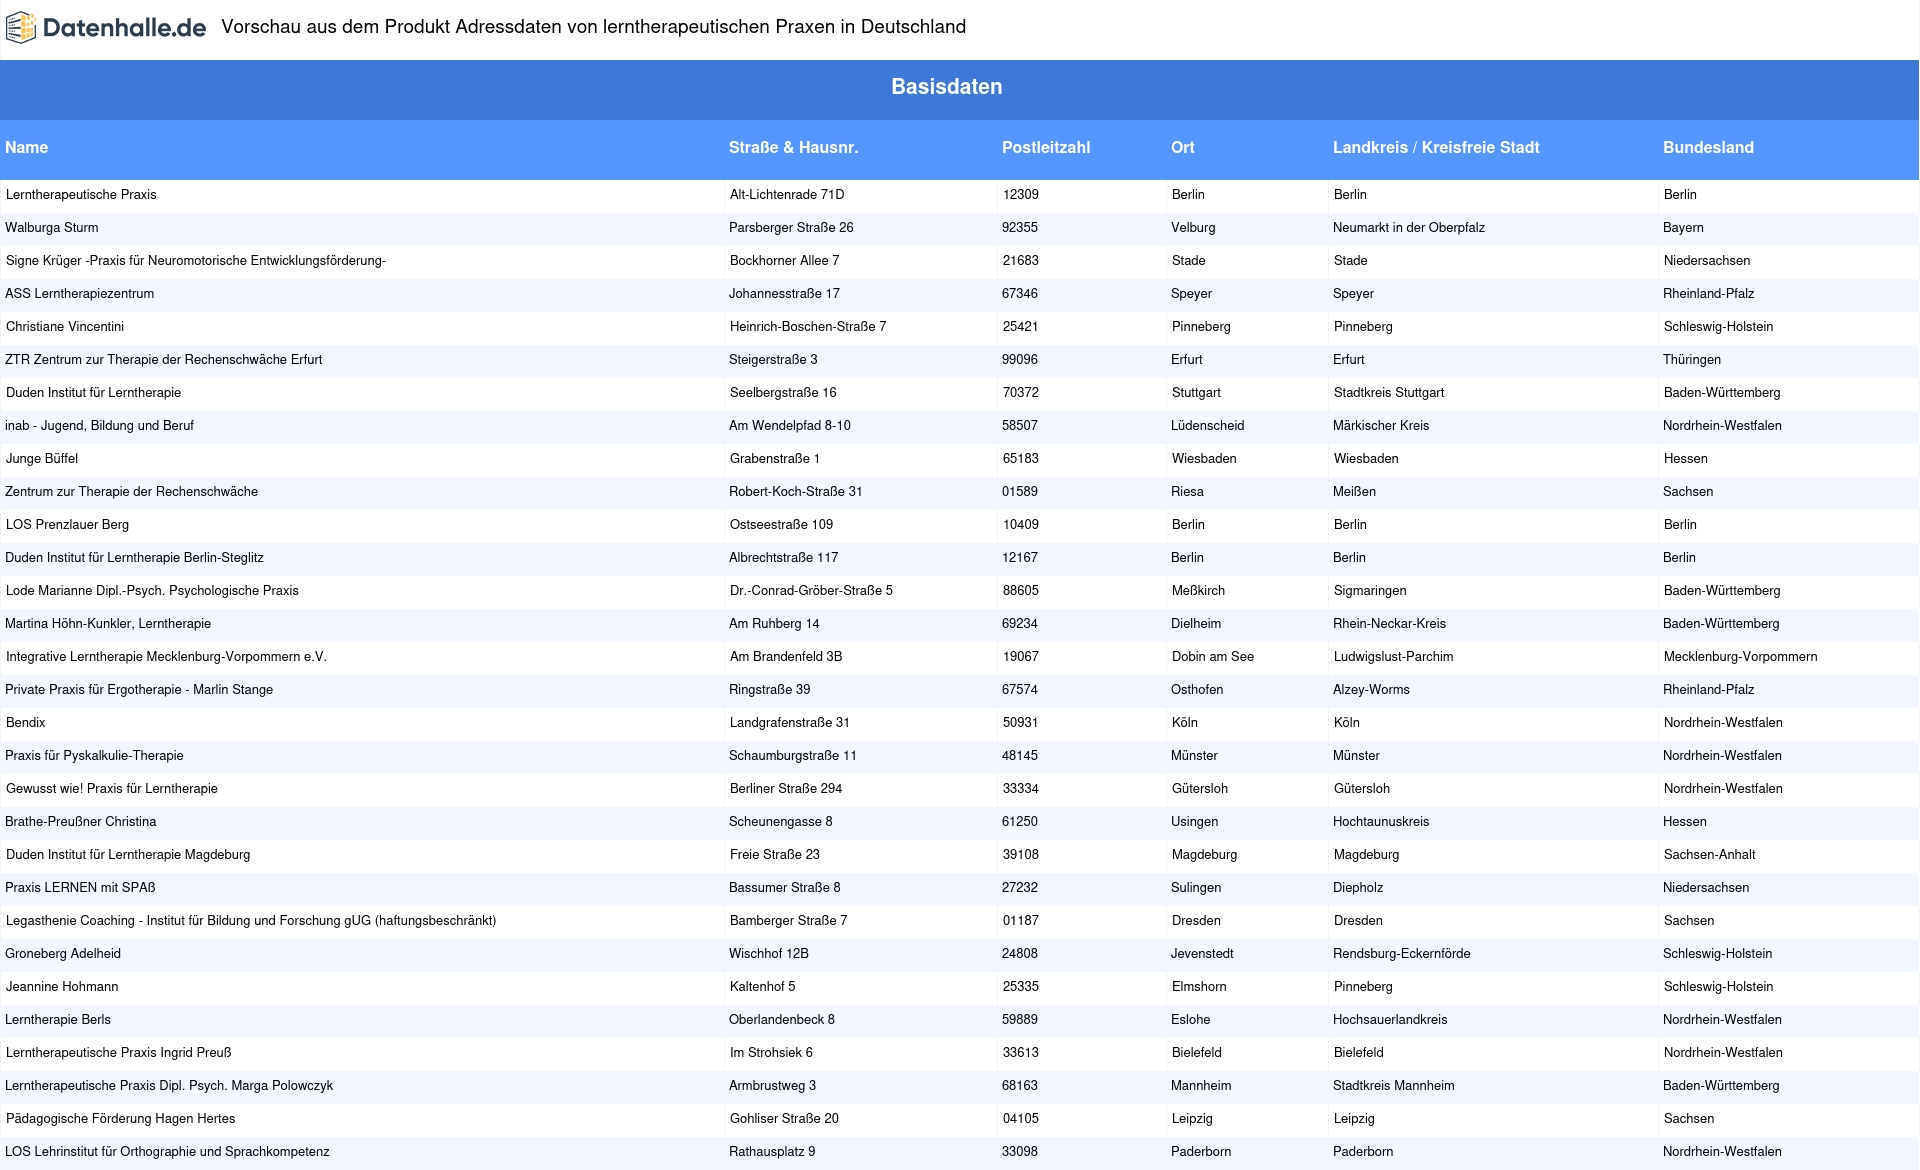Click the name Walburga Sturm
This screenshot has height=1170, width=1920.
click(52, 228)
